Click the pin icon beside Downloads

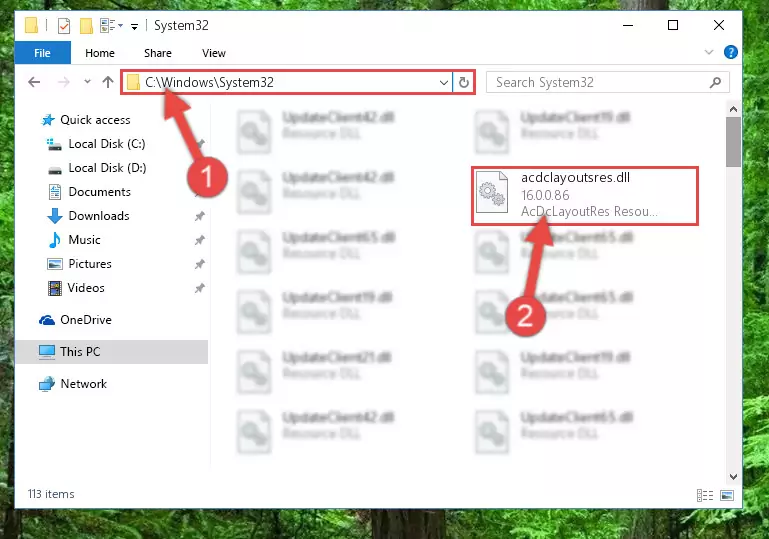[199, 216]
